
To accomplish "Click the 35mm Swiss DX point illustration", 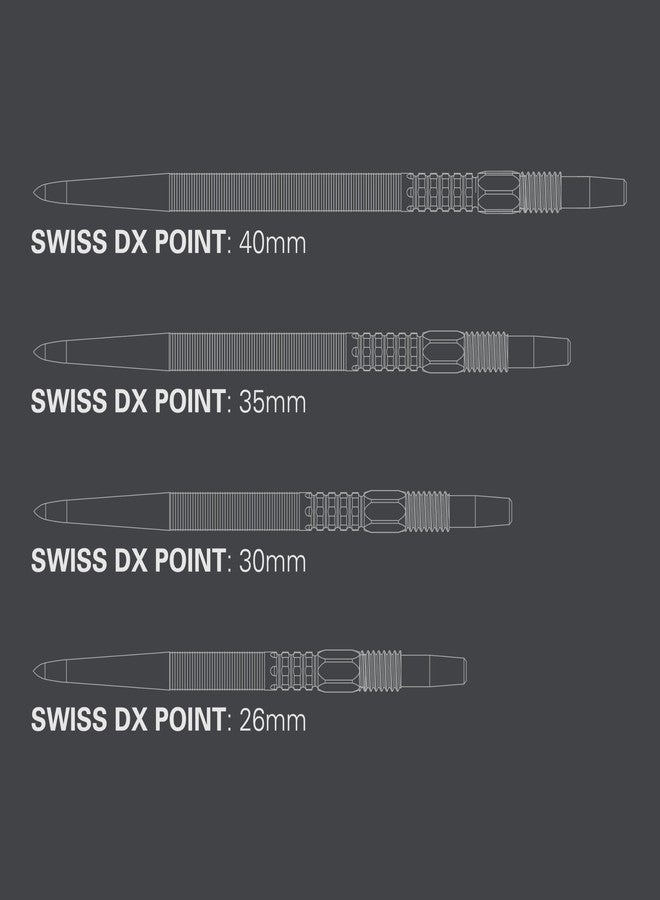I will click(x=302, y=351).
